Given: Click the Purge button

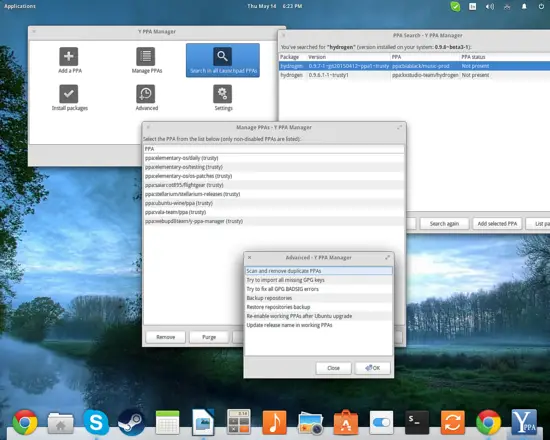Looking at the screenshot, I should tap(209, 337).
